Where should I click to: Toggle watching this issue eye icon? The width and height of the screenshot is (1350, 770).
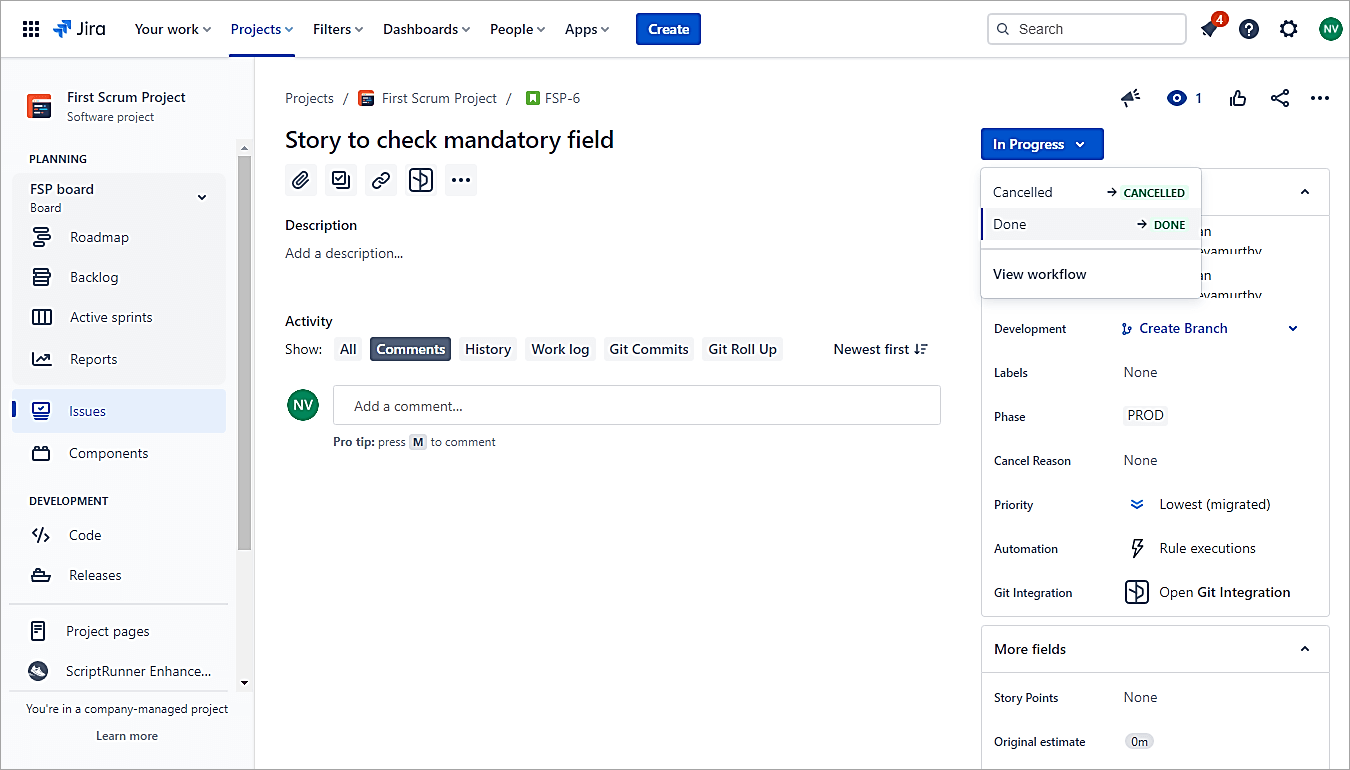1177,98
